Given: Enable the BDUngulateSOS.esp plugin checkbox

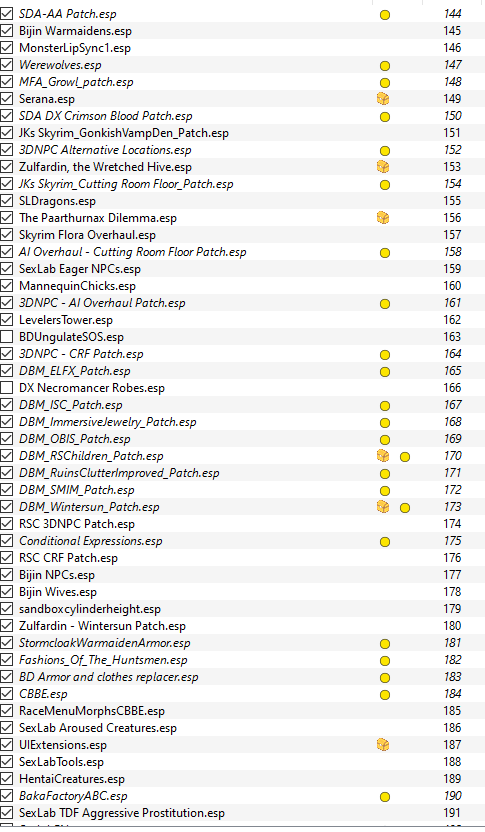Looking at the screenshot, I should coord(7,336).
